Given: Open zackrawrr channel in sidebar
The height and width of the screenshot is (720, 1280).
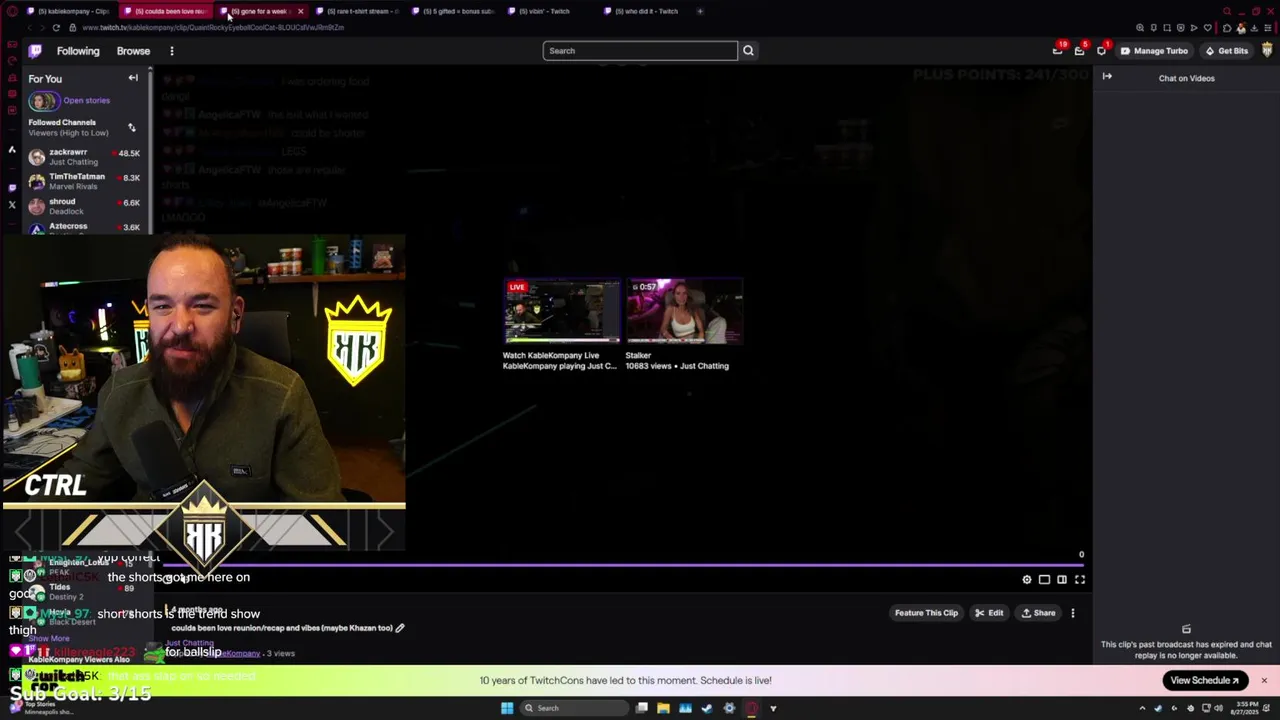Looking at the screenshot, I should (x=85, y=157).
